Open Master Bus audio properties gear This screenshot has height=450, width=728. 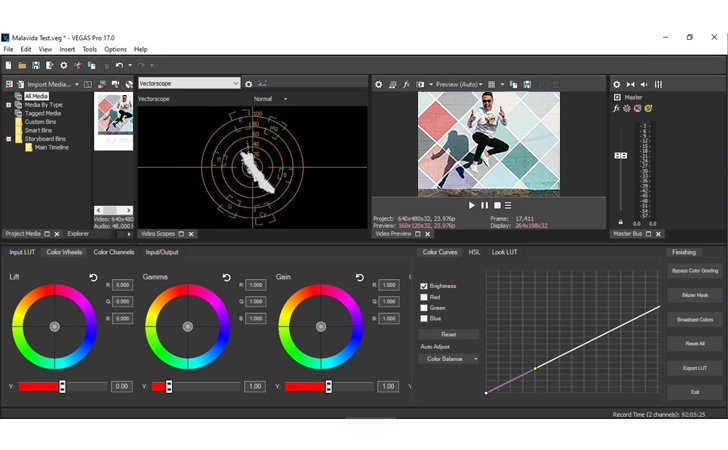point(617,85)
